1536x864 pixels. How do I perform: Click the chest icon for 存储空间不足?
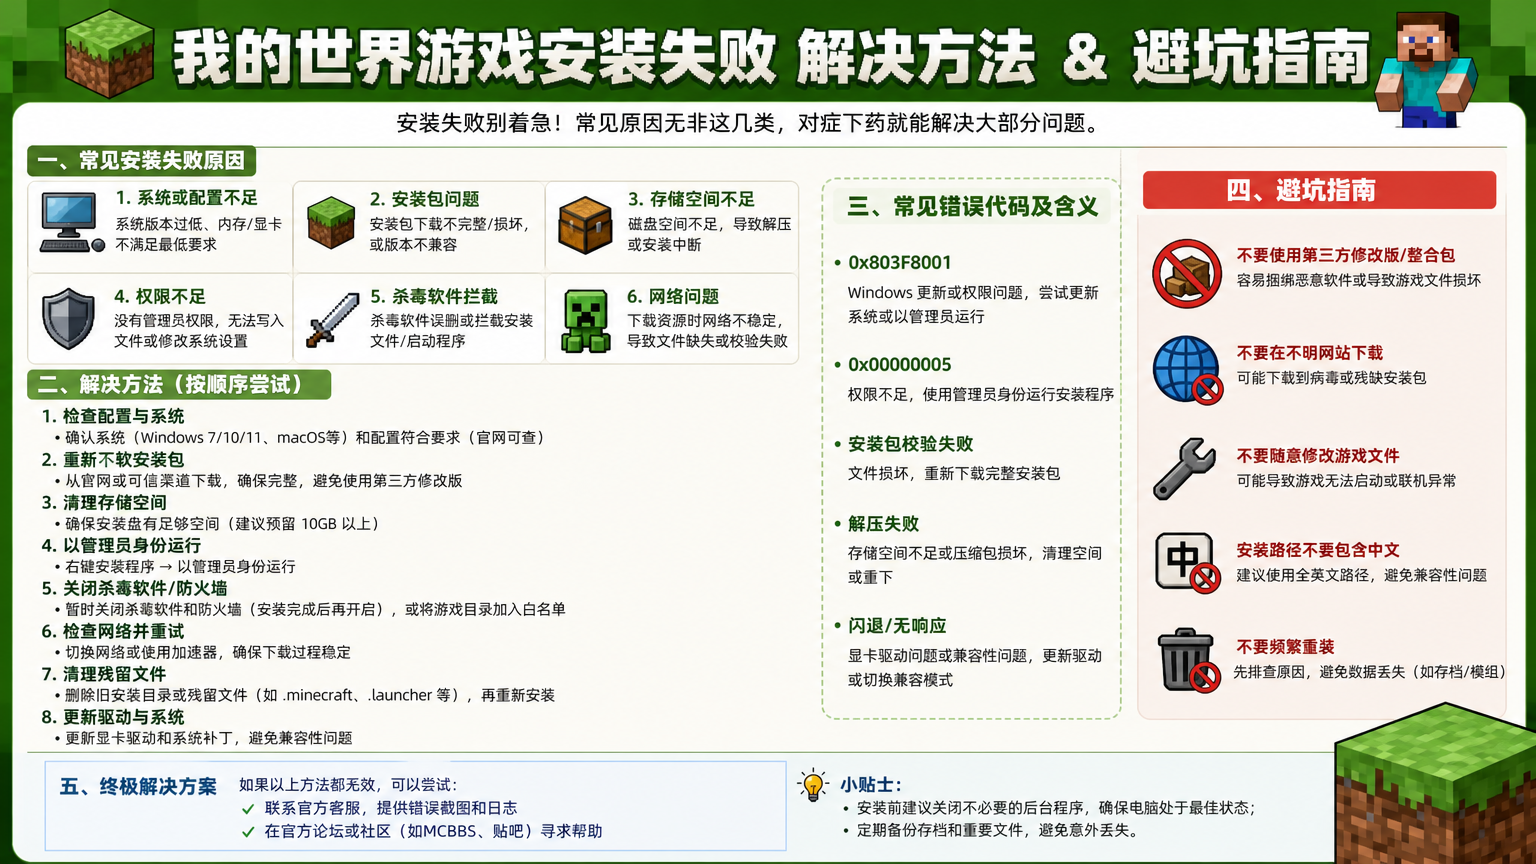click(x=585, y=224)
